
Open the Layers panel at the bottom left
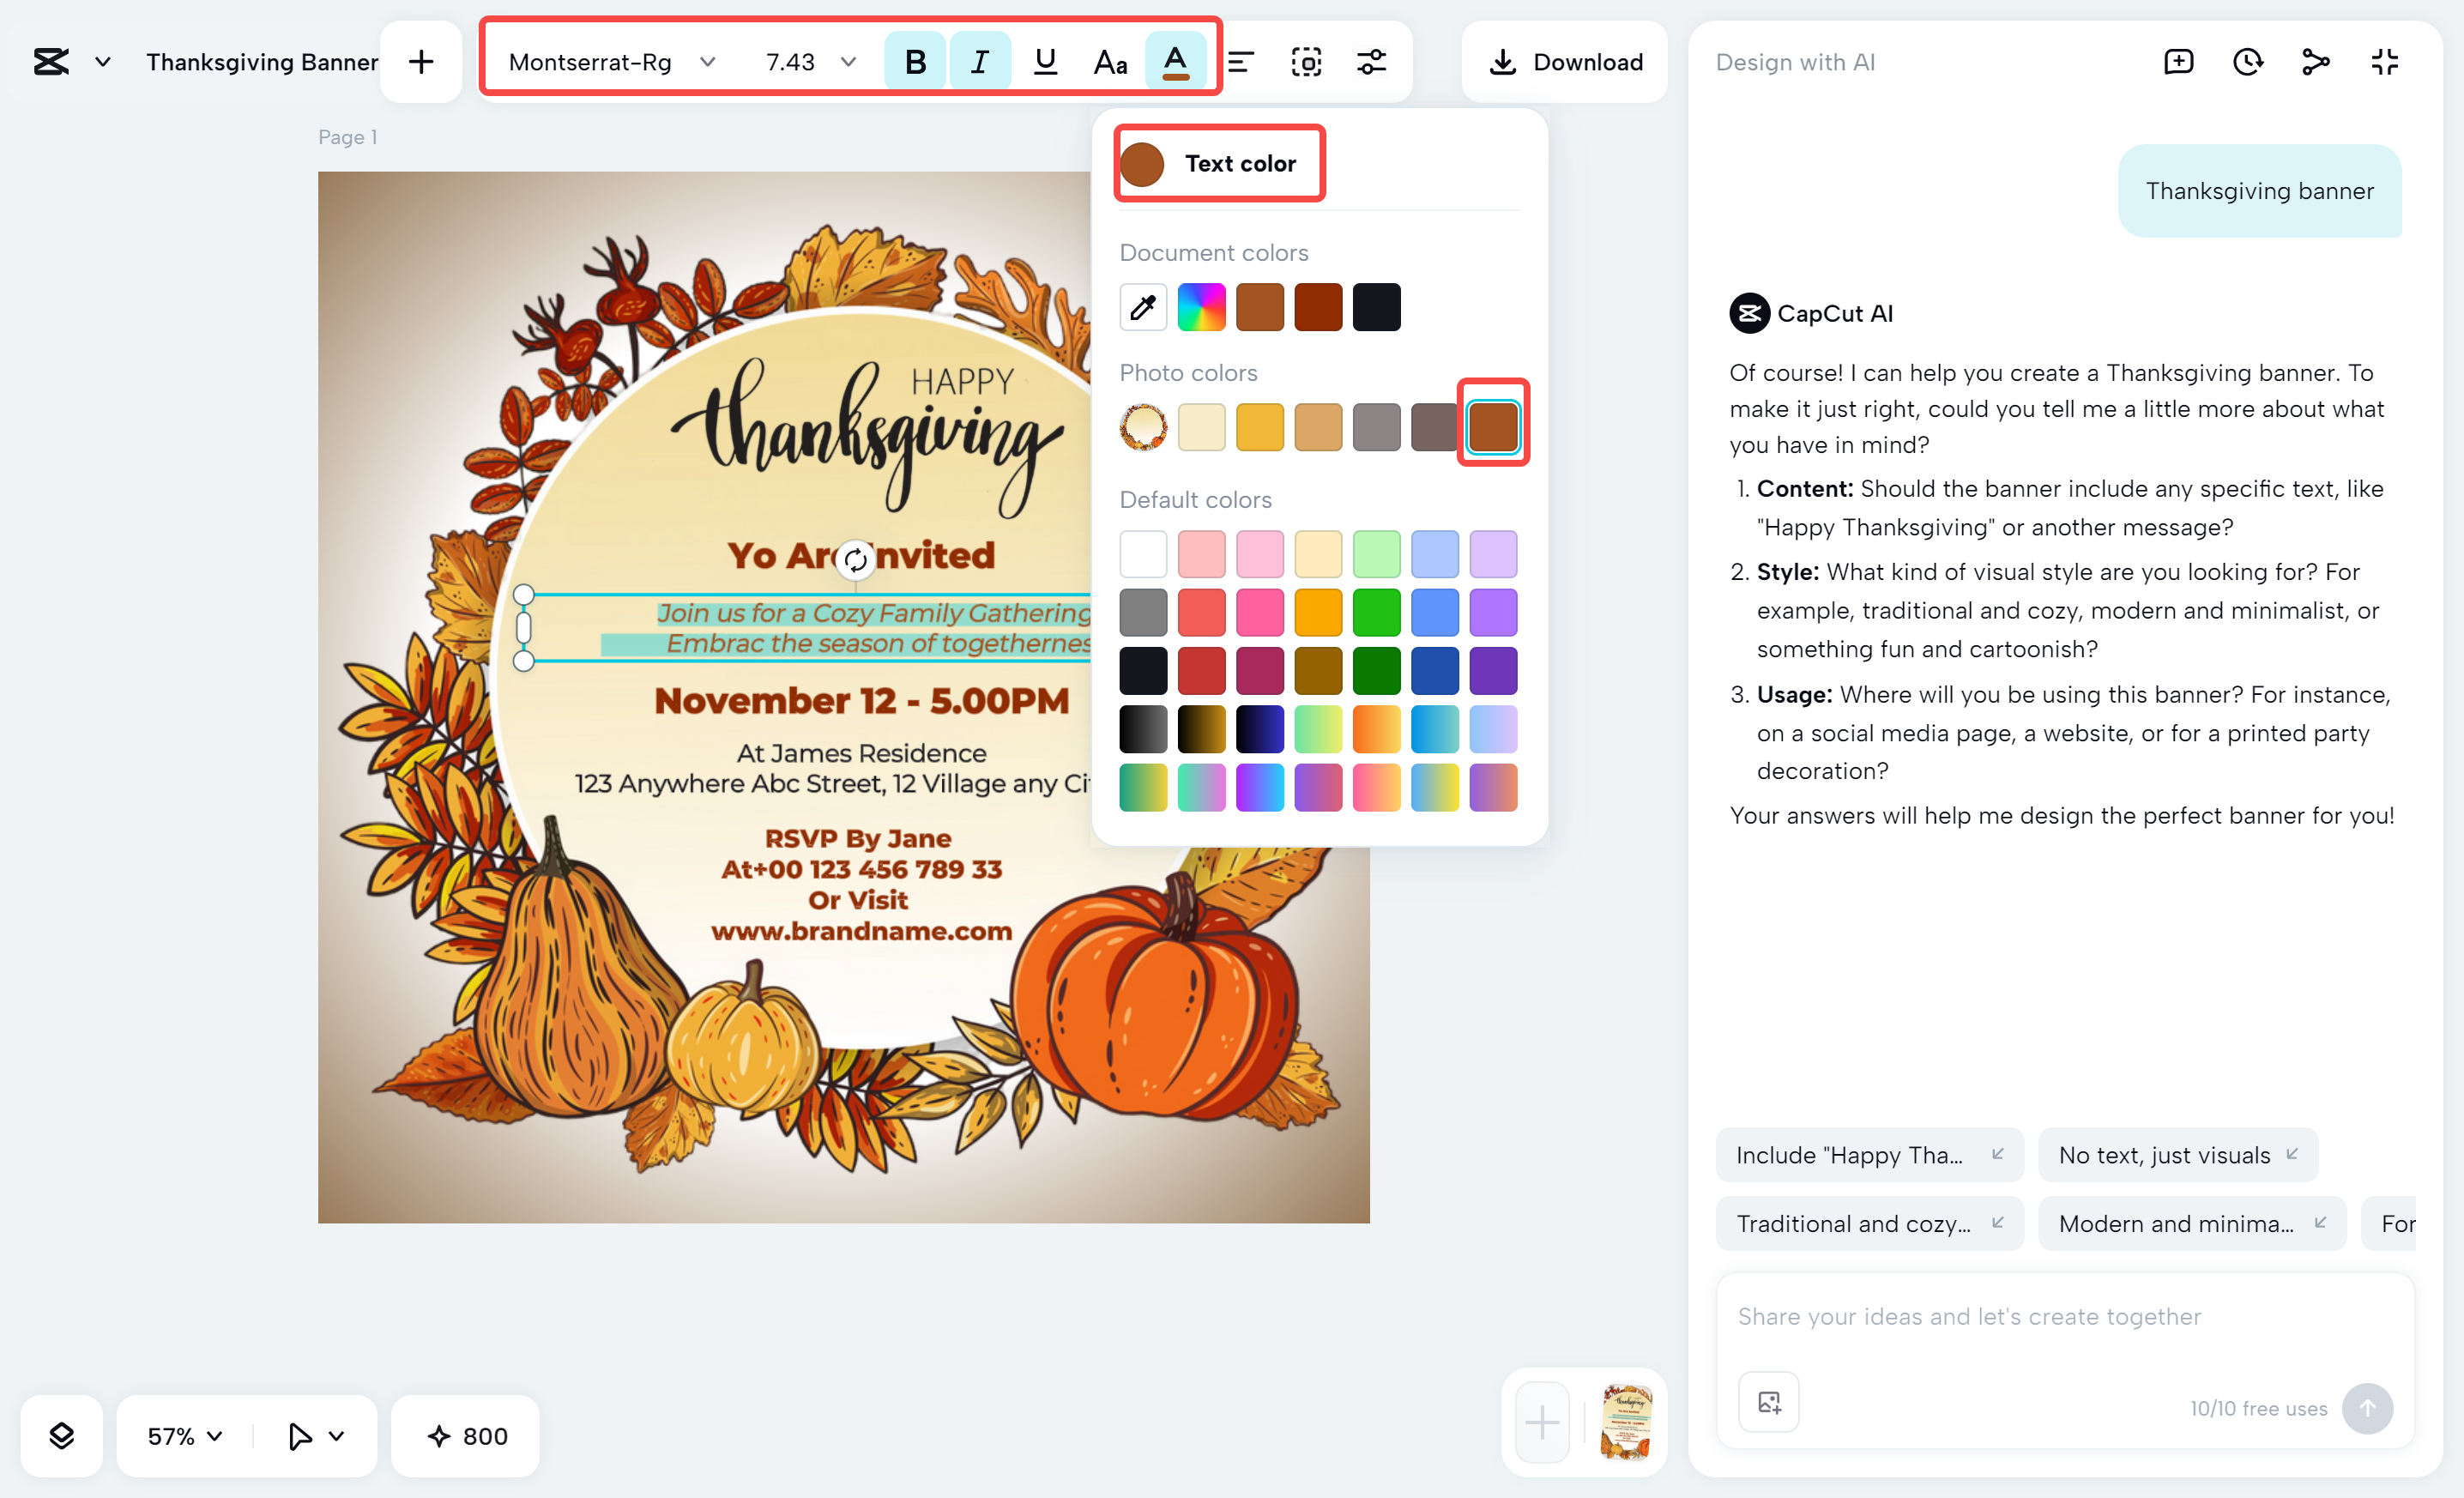tap(61, 1436)
